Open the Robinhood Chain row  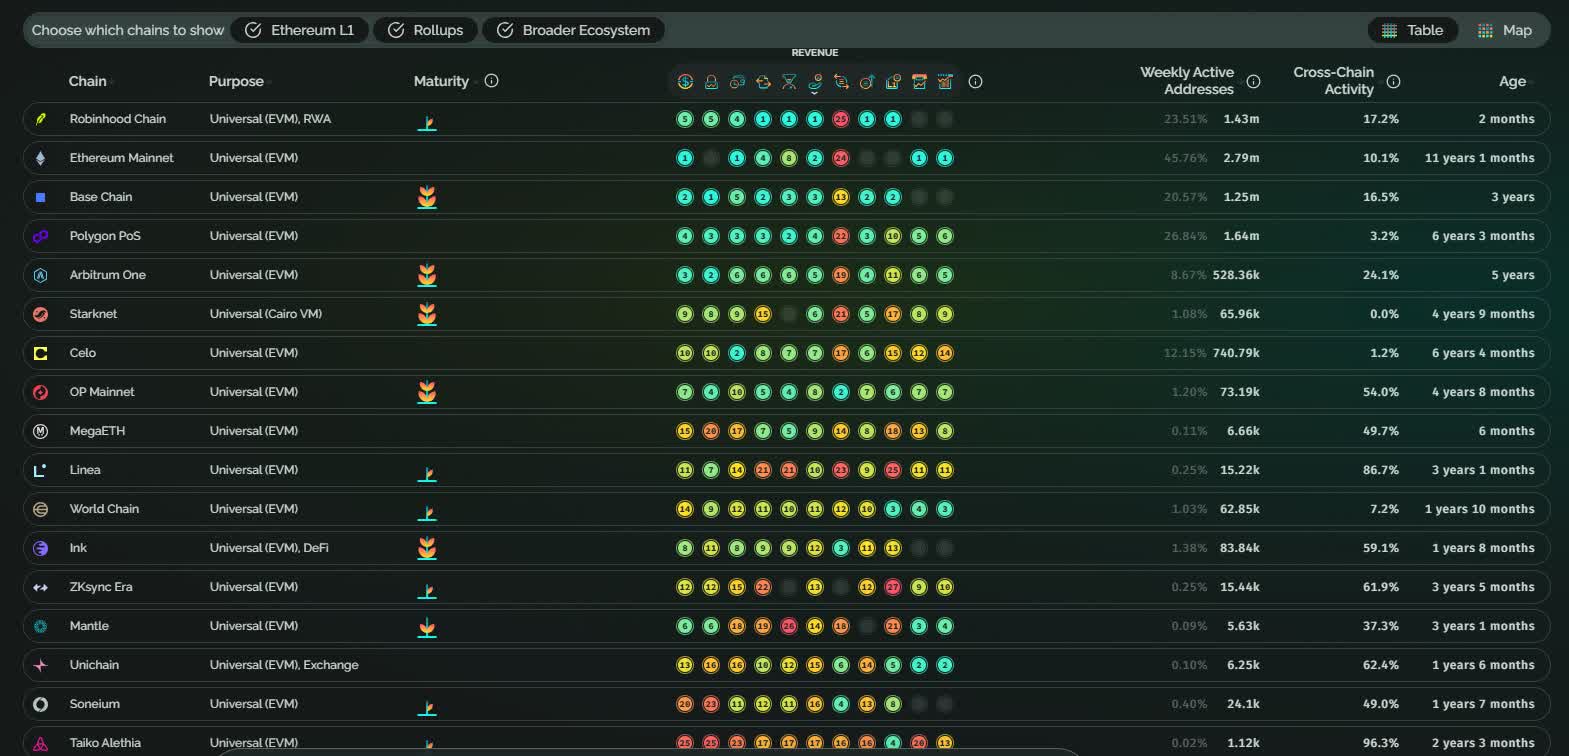[x=786, y=119]
